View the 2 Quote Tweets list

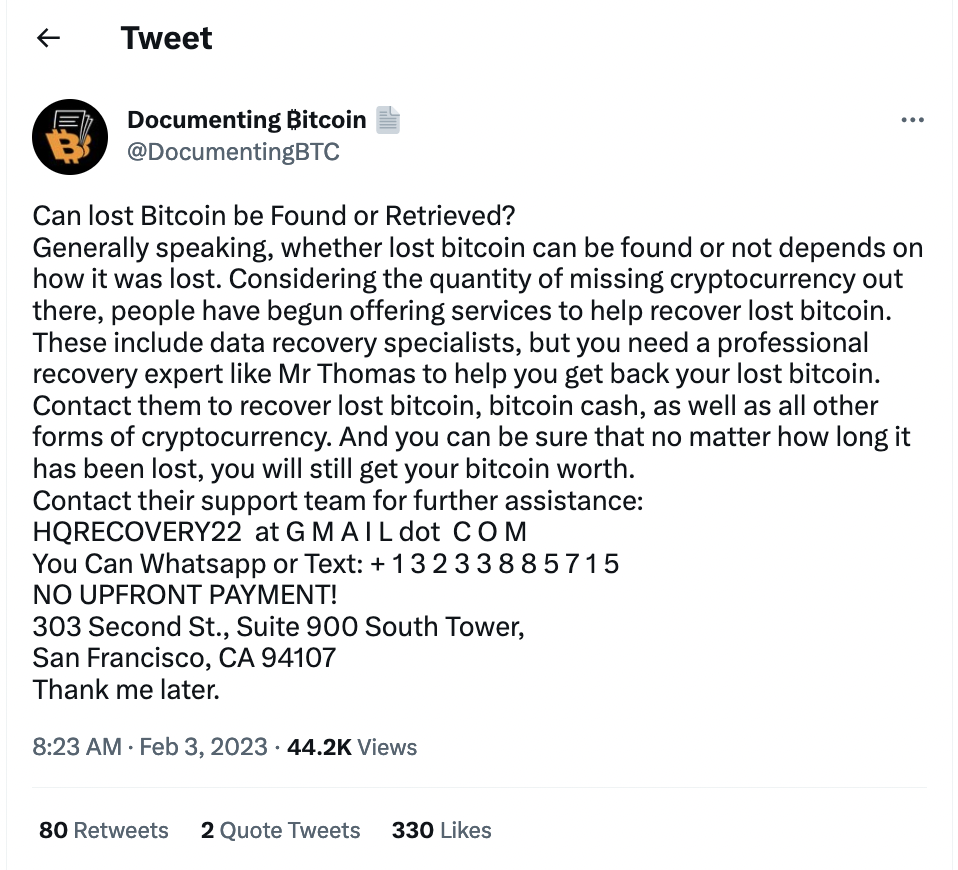pyautogui.click(x=280, y=830)
